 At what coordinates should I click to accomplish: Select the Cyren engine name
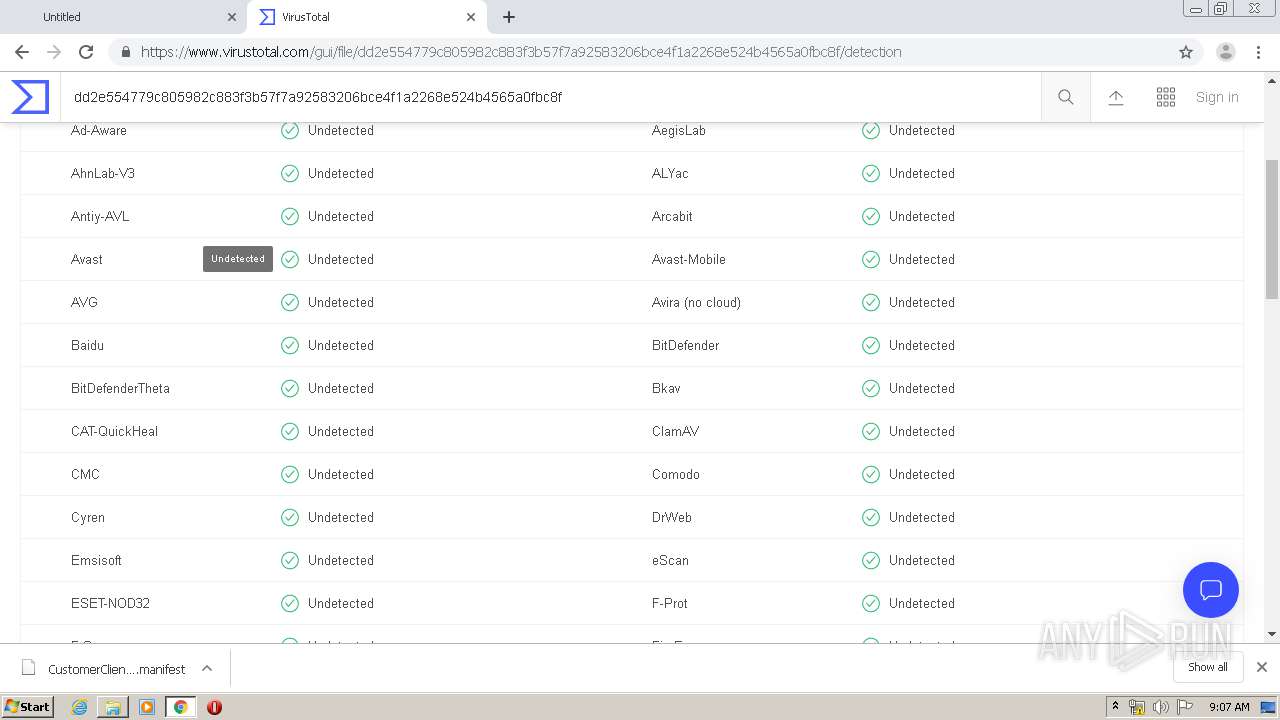88,517
